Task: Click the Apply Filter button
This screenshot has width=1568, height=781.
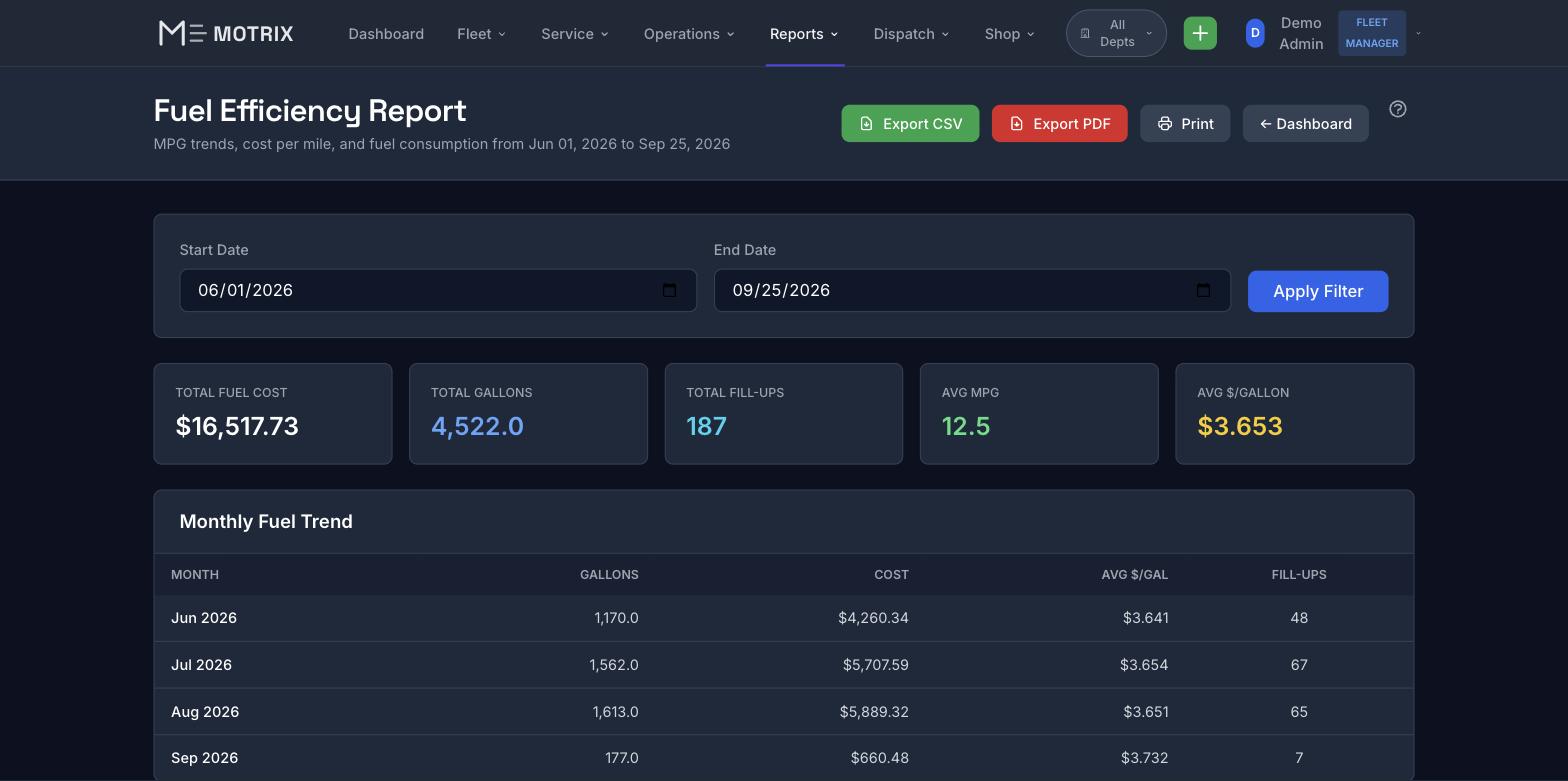Action: pyautogui.click(x=1318, y=291)
